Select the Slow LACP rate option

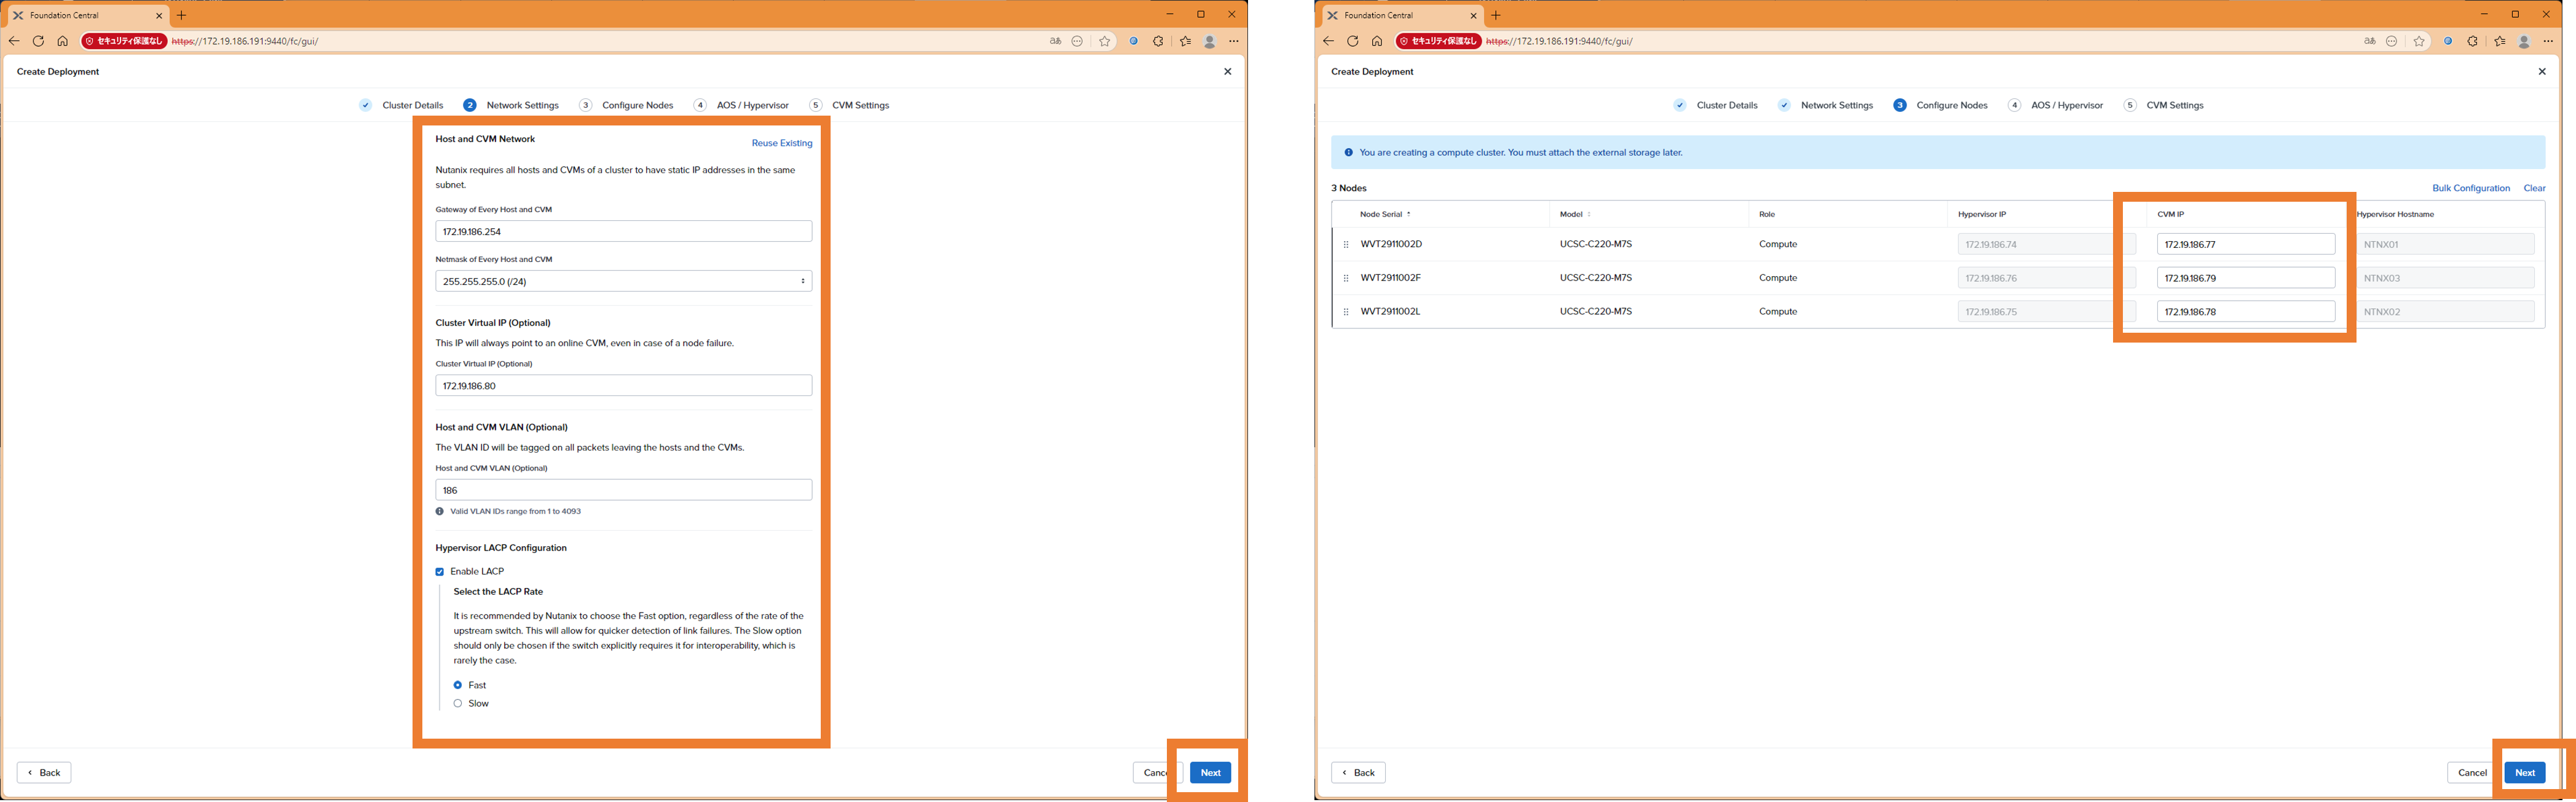click(458, 704)
